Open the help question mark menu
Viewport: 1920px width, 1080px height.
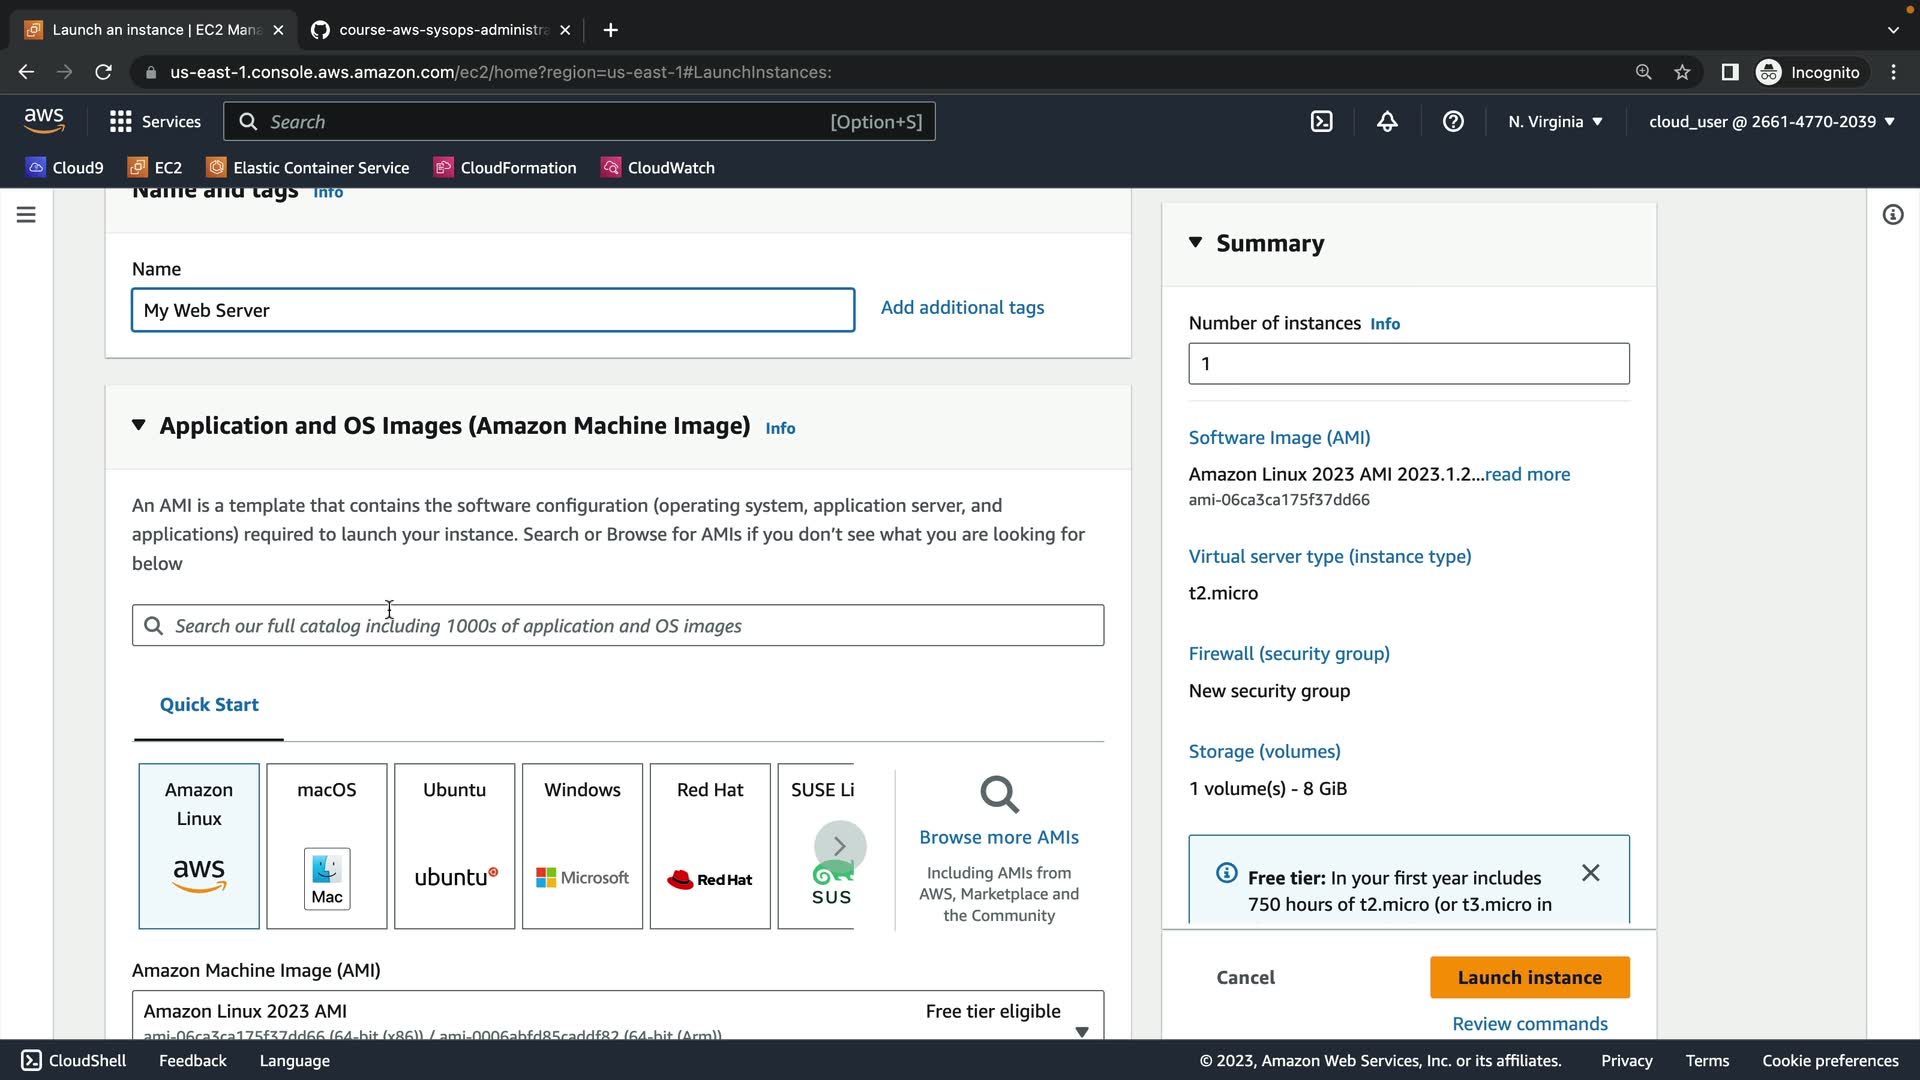[x=1453, y=122]
